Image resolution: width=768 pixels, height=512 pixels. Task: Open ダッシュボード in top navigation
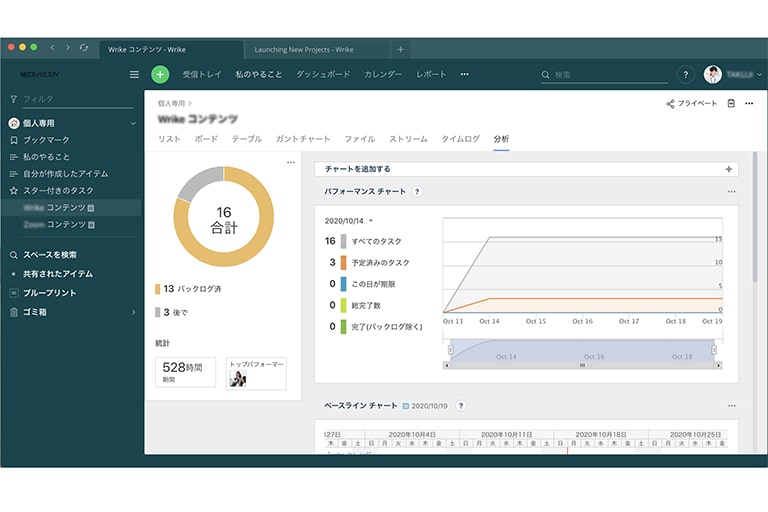[323, 74]
